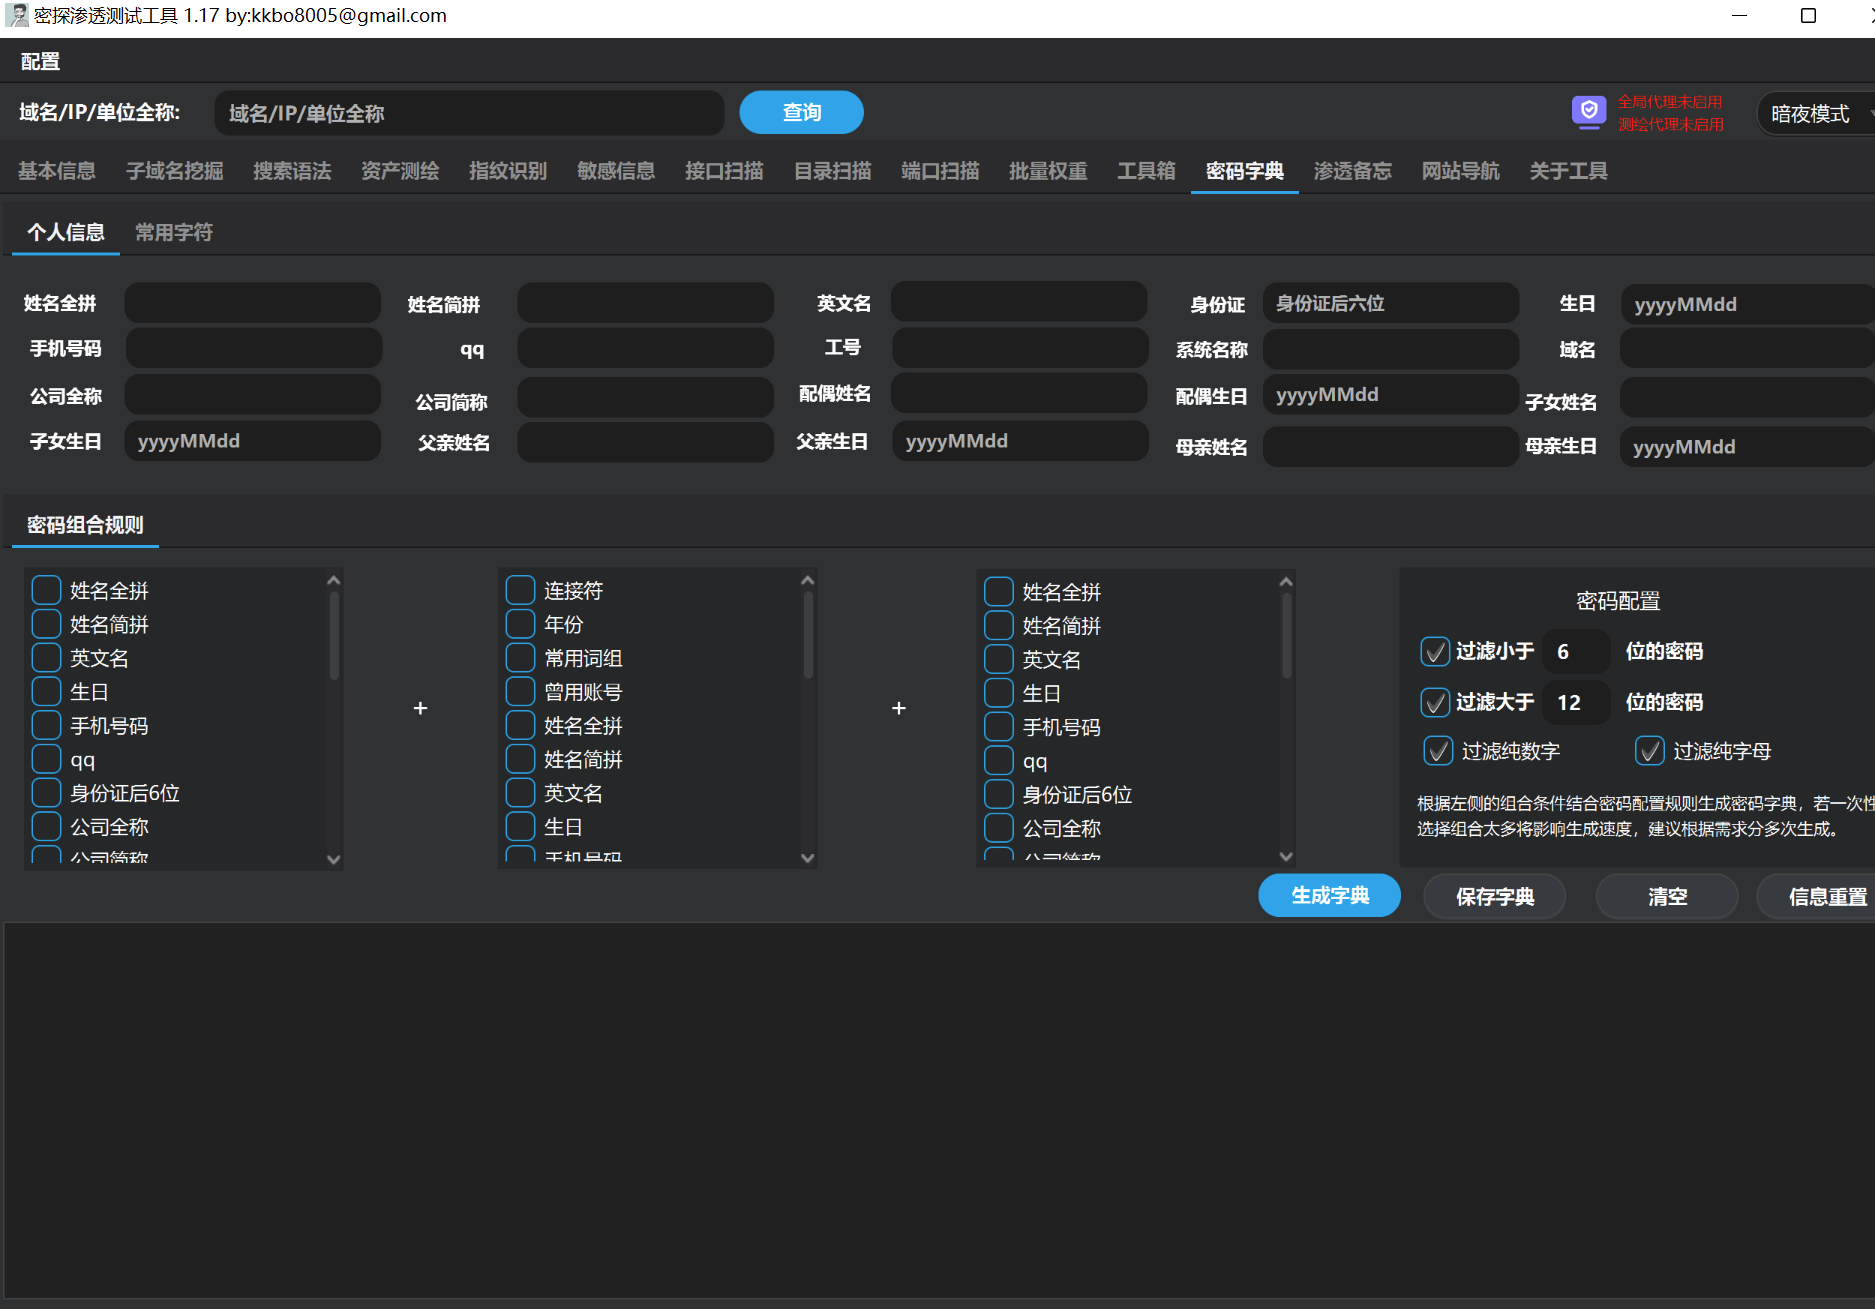Select the 目录扫描 tab
Viewport: 1875px width, 1309px height.
pyautogui.click(x=832, y=171)
